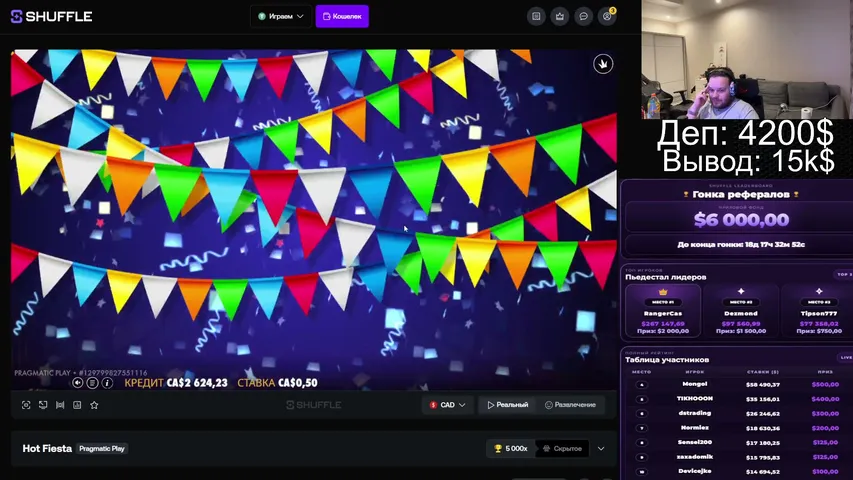Open the game info (i) icon

tap(107, 383)
